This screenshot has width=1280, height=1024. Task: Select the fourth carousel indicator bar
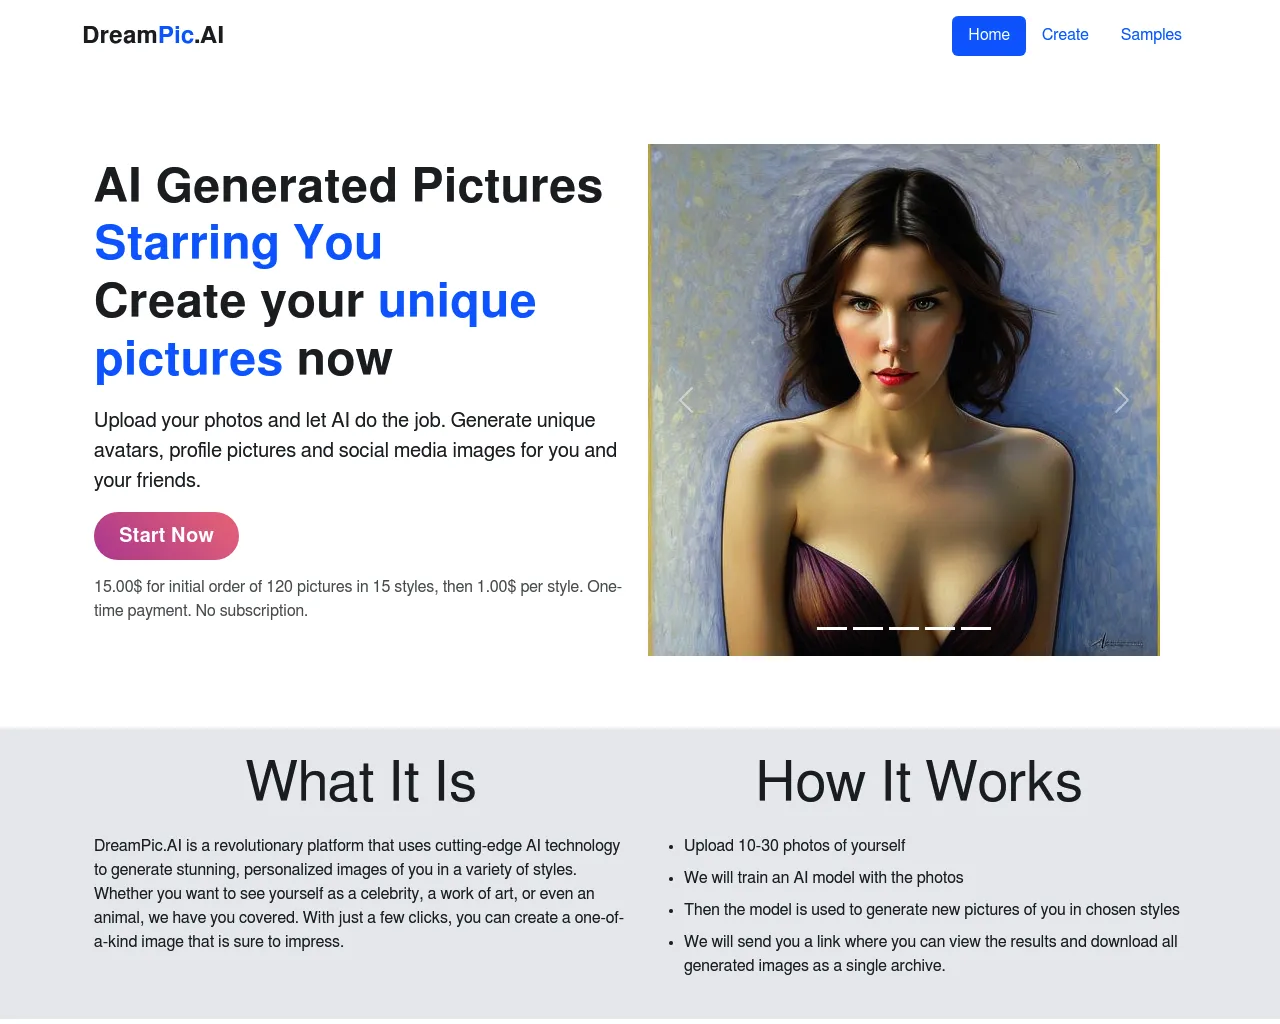[x=940, y=628]
